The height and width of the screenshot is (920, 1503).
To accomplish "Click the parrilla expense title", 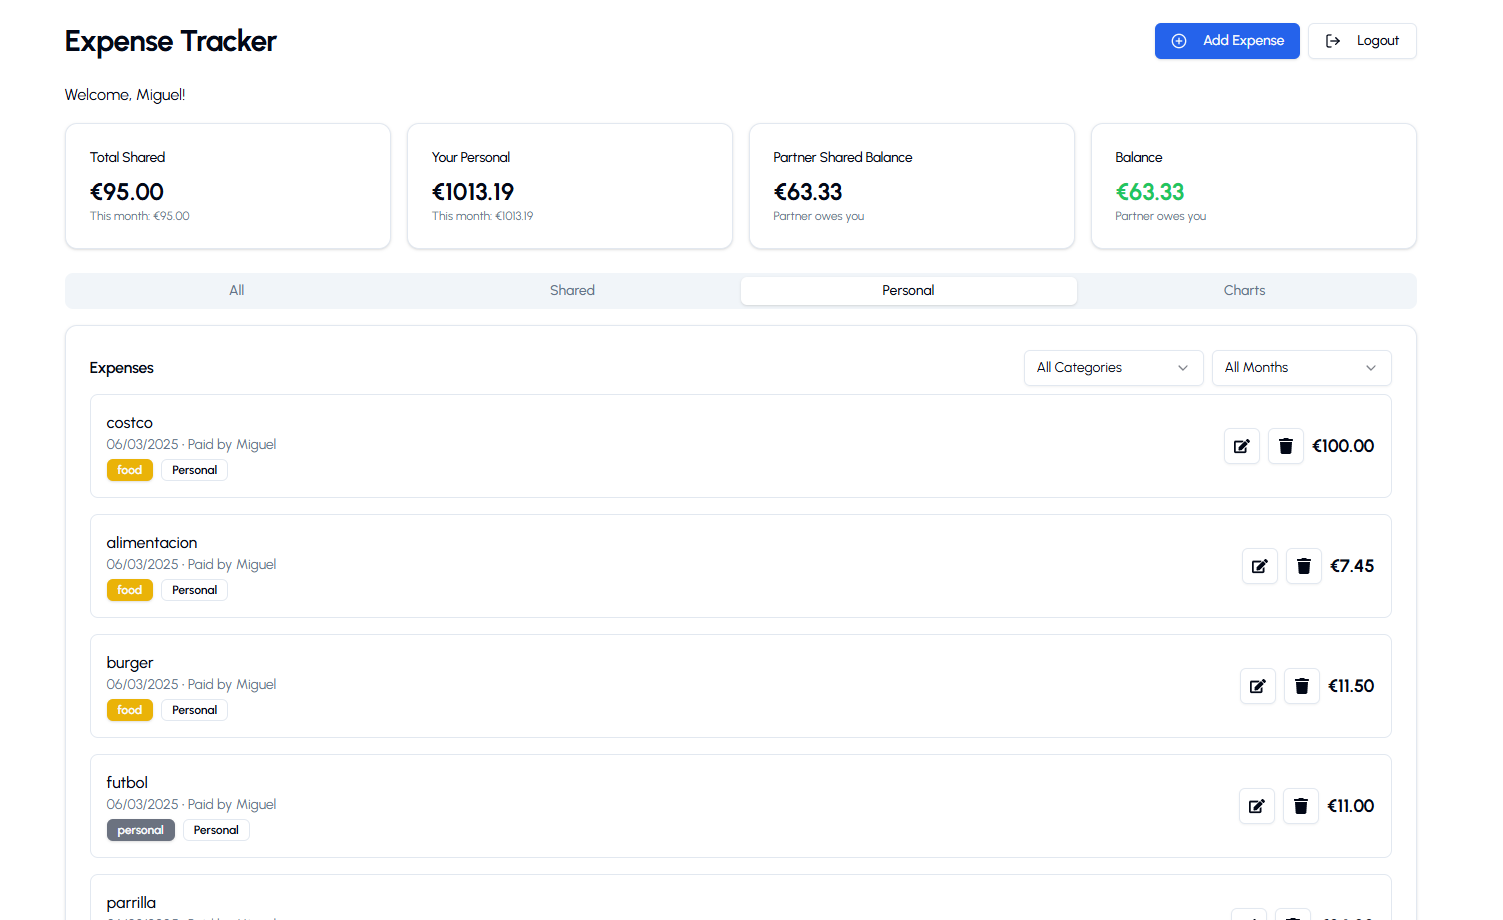I will click(x=131, y=903).
